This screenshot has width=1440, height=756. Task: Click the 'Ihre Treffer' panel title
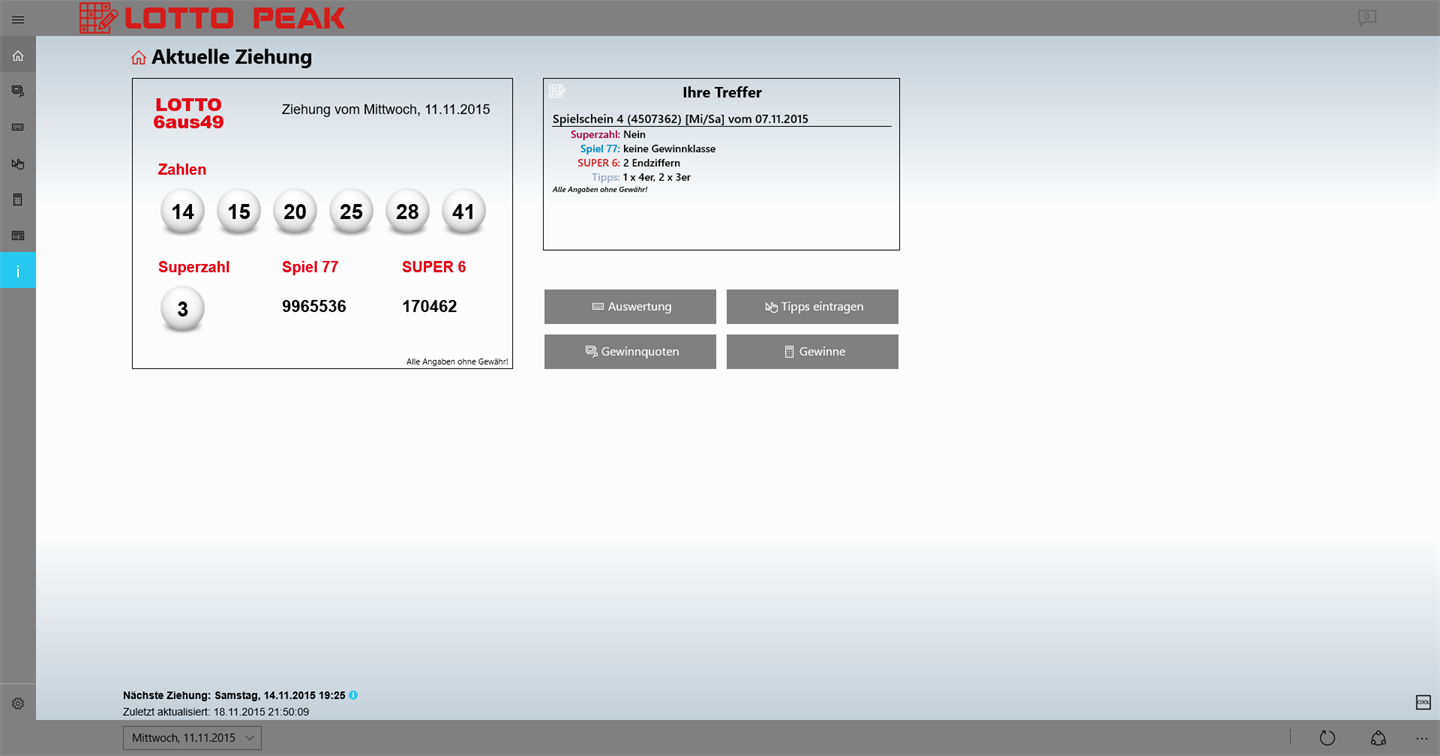pos(722,92)
